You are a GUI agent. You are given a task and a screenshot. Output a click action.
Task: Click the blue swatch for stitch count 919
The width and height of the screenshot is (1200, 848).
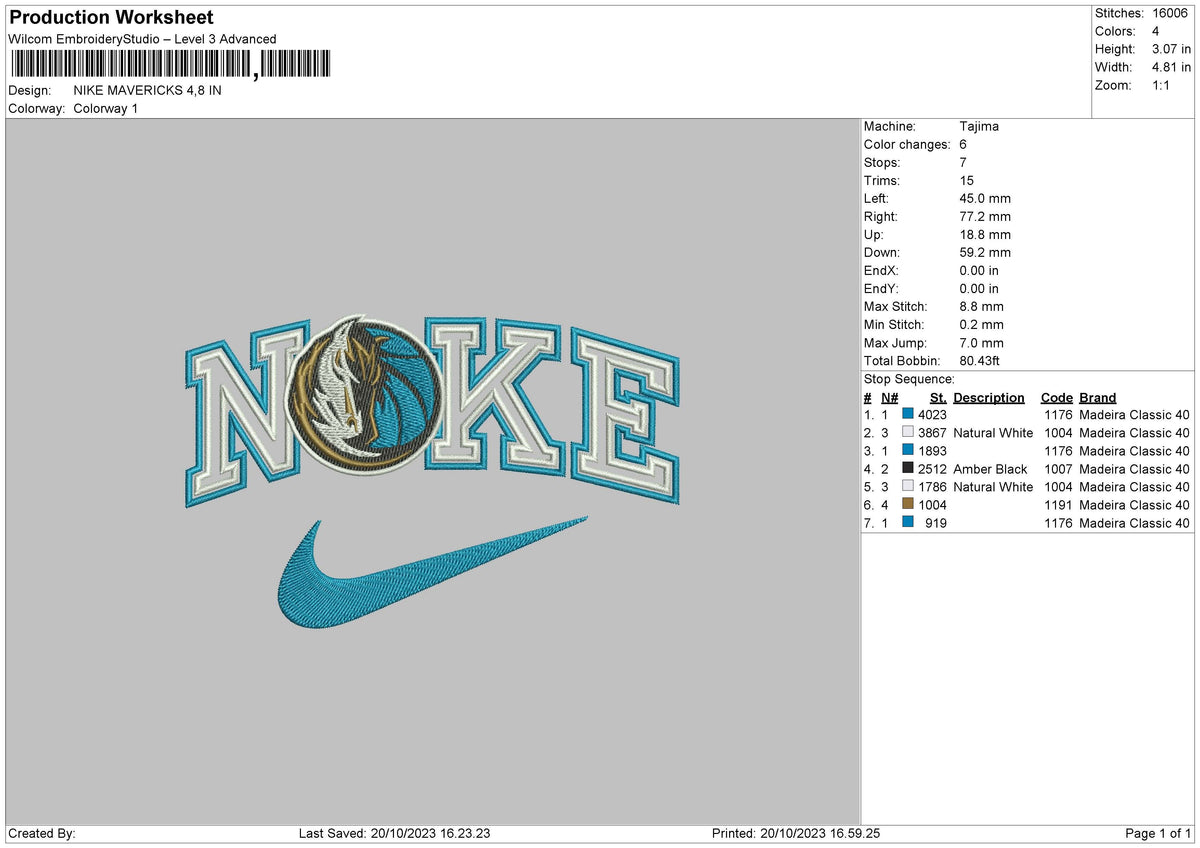coord(908,522)
